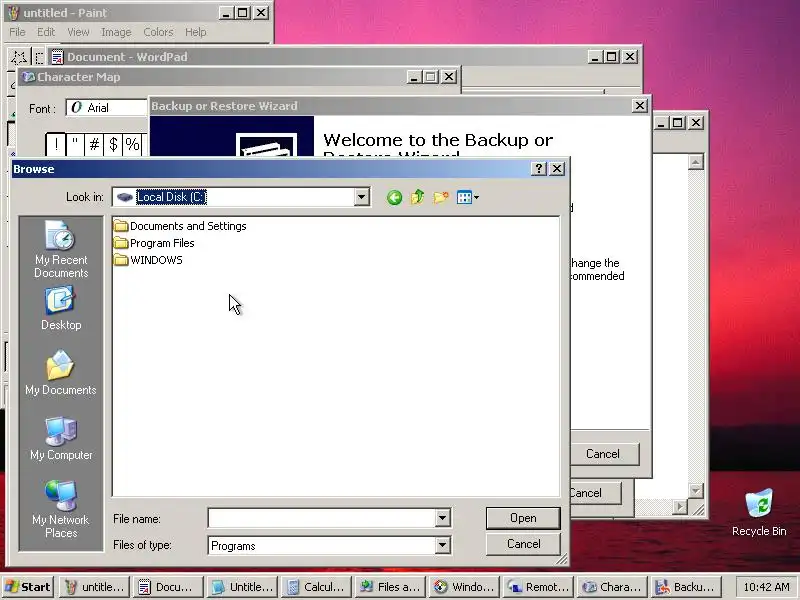Switch to untitled Paint taskbar button

pyautogui.click(x=94, y=587)
